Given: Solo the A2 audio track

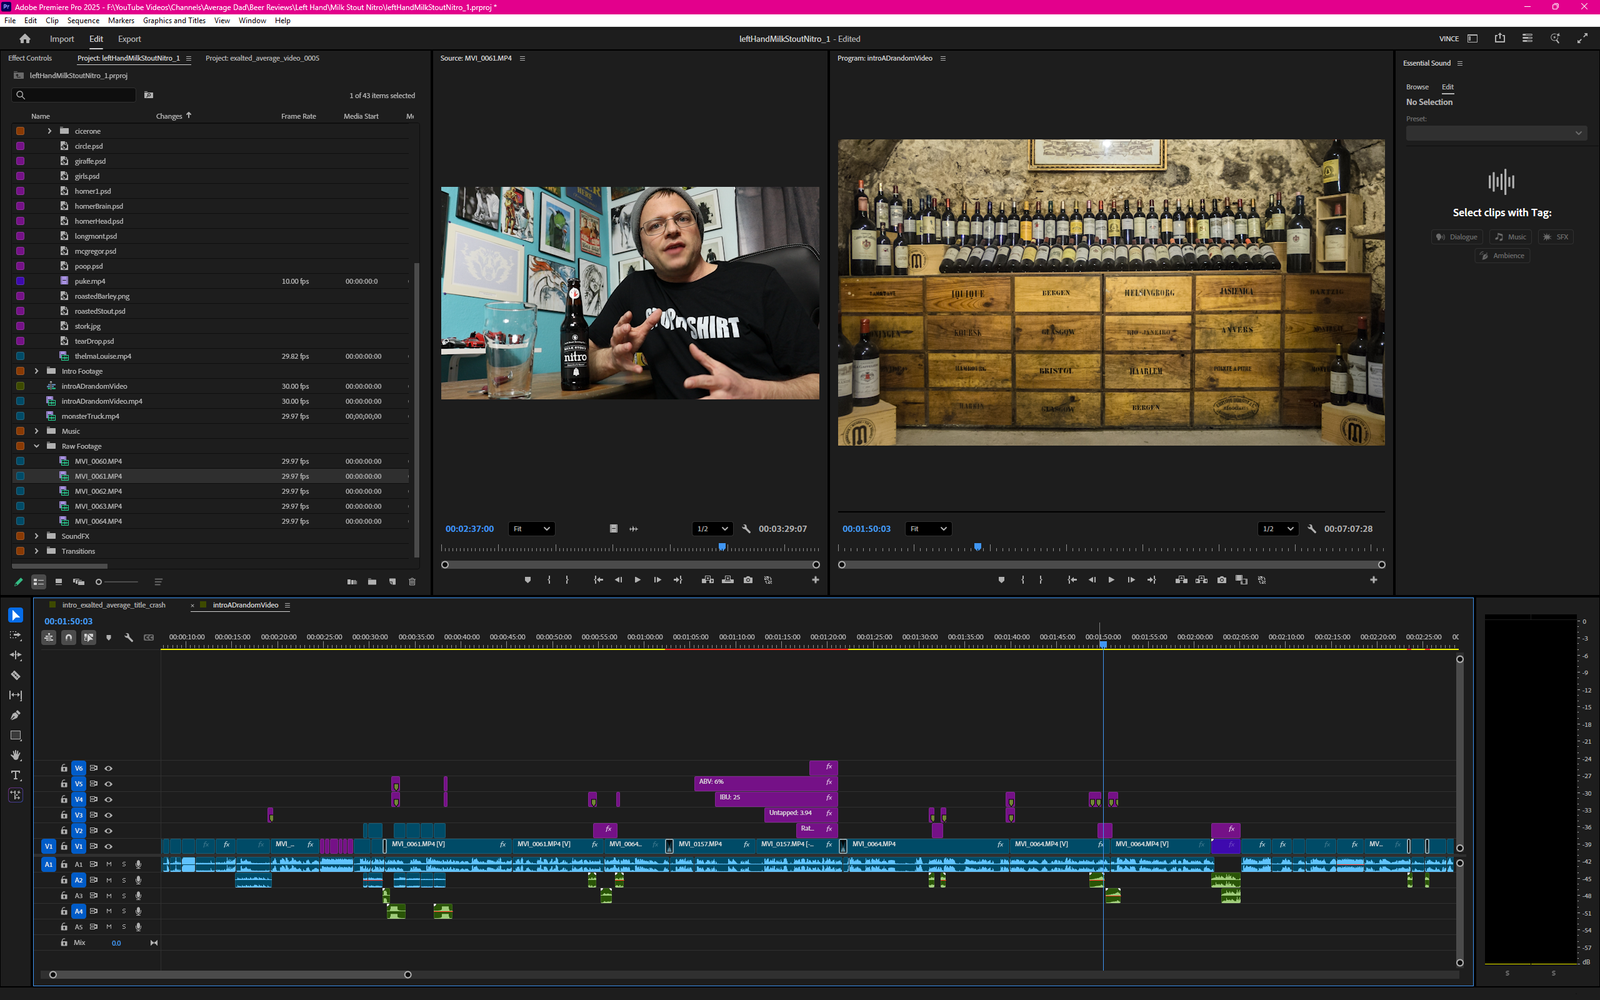Looking at the screenshot, I should [124, 880].
